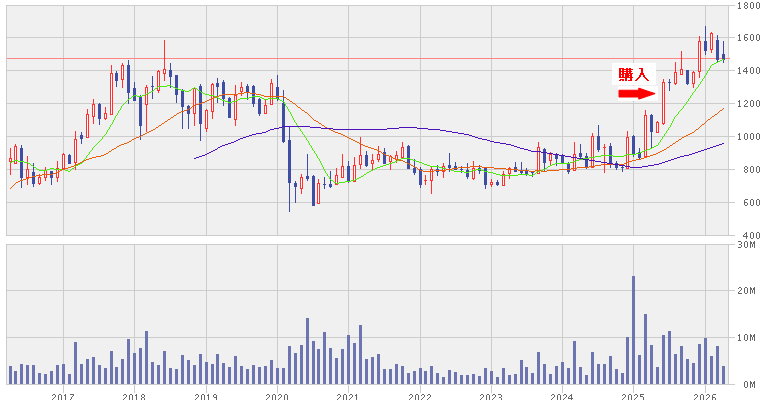Select the 2018 year label on time axis

[x=133, y=395]
